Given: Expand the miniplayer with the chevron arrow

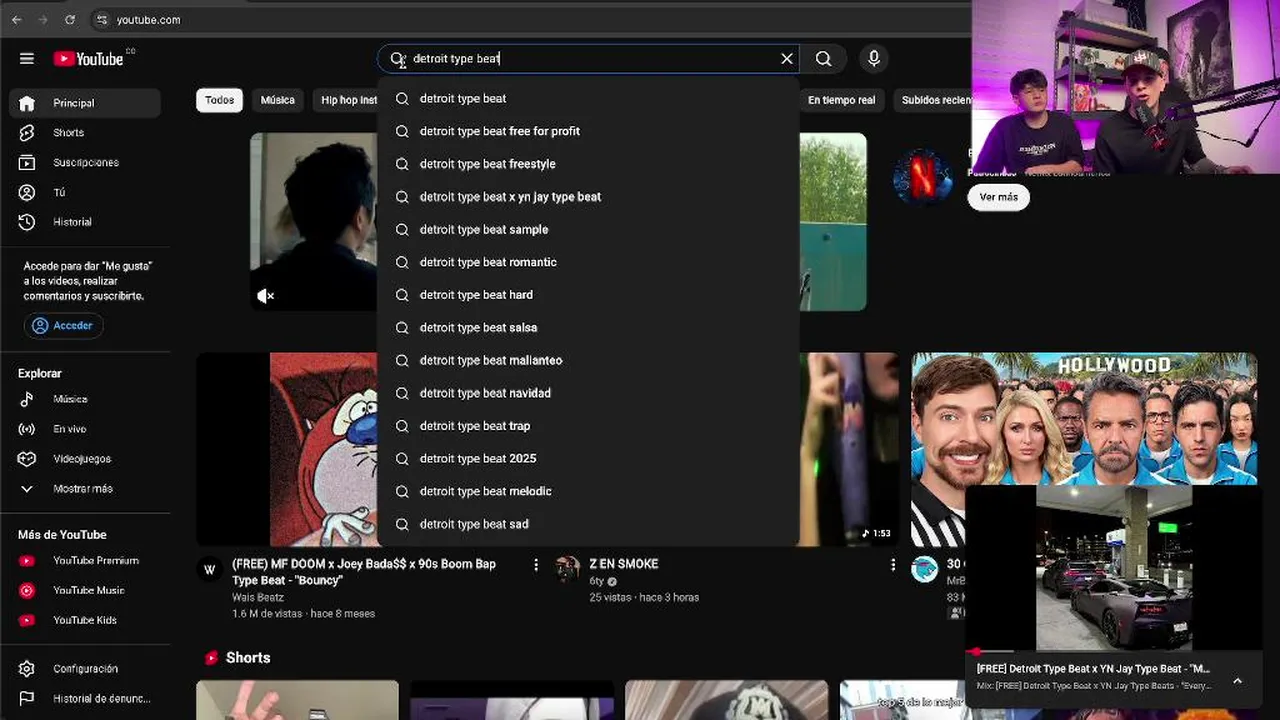Looking at the screenshot, I should (x=1237, y=681).
